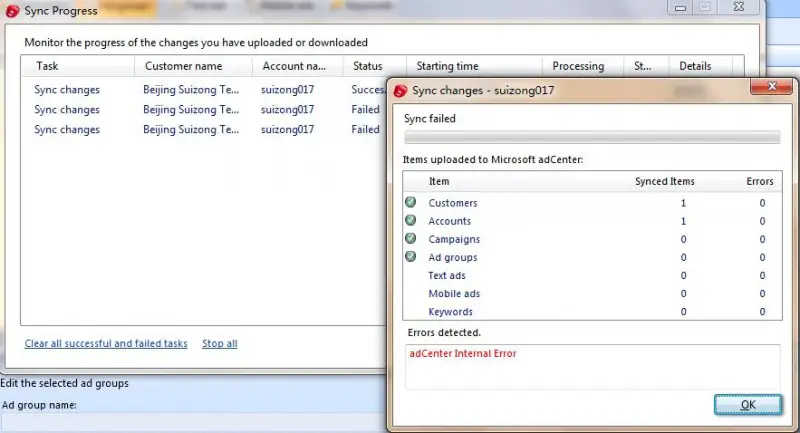
Task: Close the Sync Progress window
Action: [x=739, y=7]
